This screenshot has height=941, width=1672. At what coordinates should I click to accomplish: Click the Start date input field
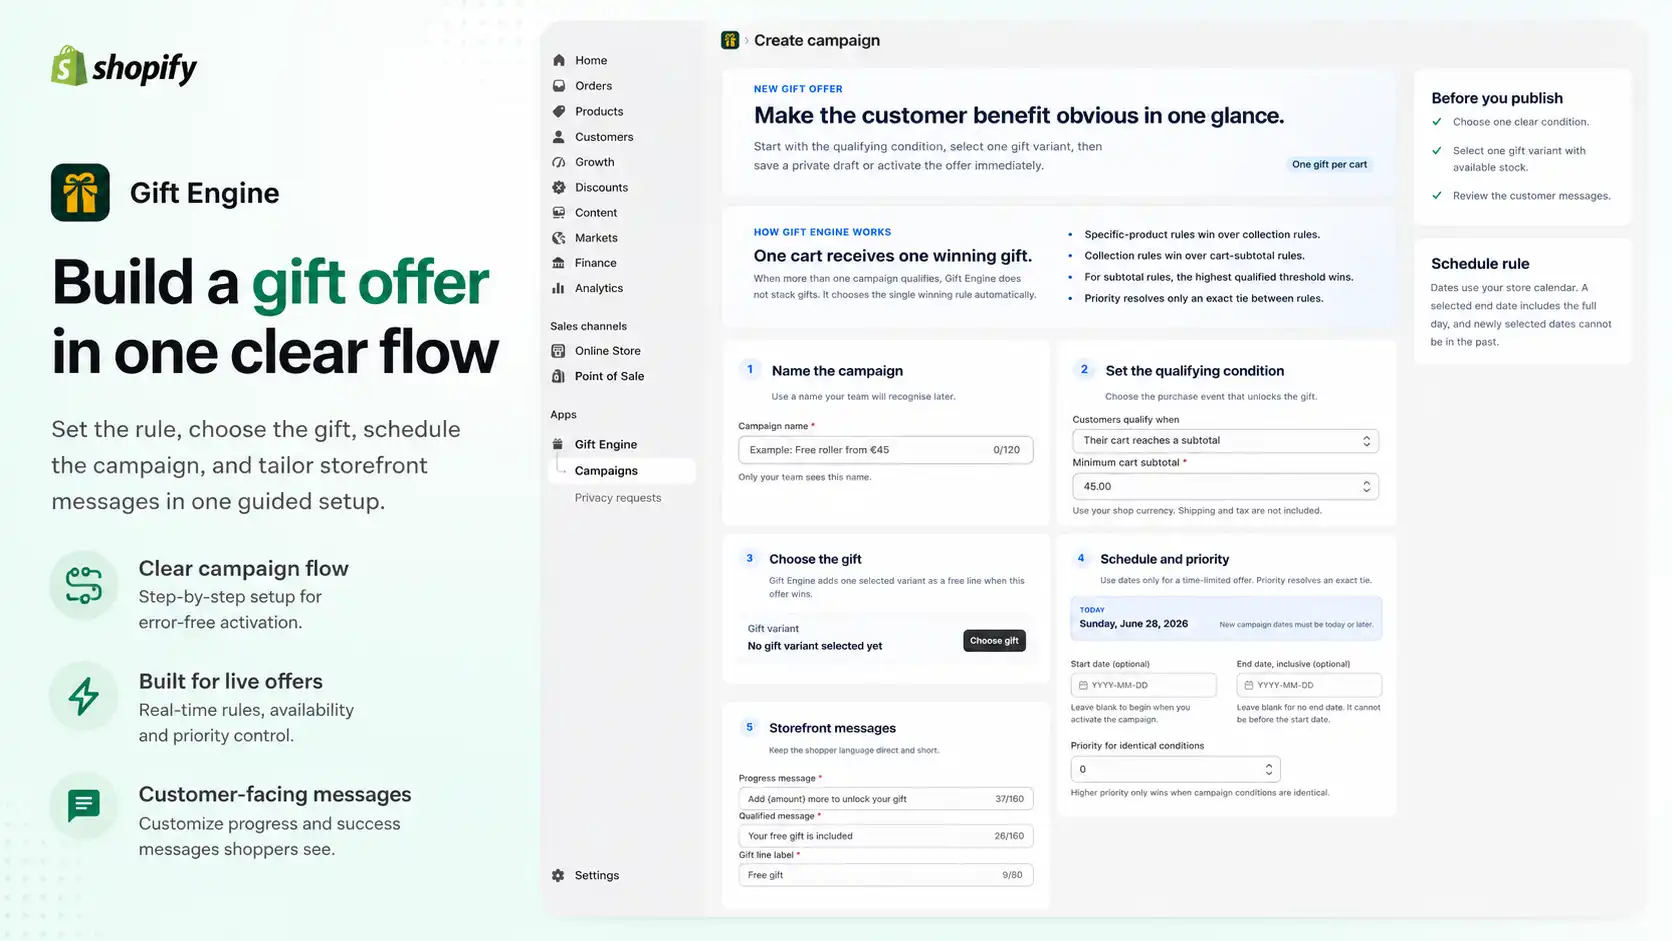pos(1143,685)
